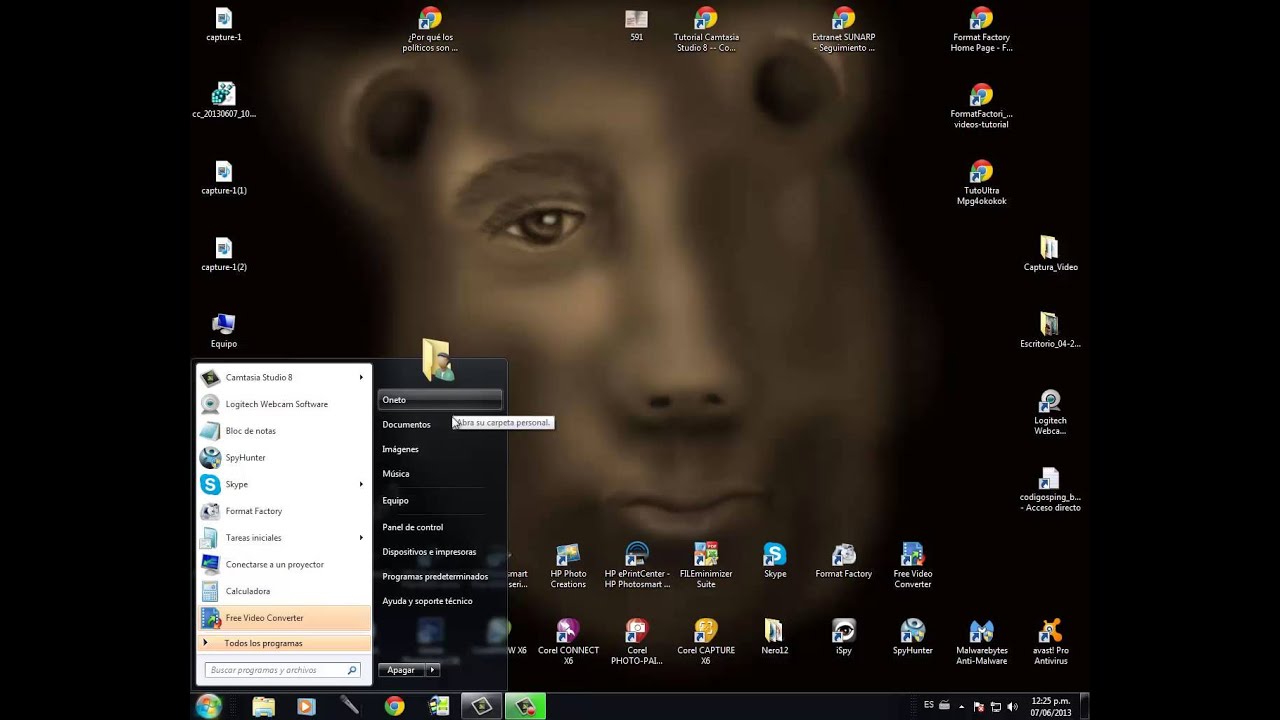Click the user account picture folder icon
Viewport: 1280px width, 720px height.
coord(438,360)
